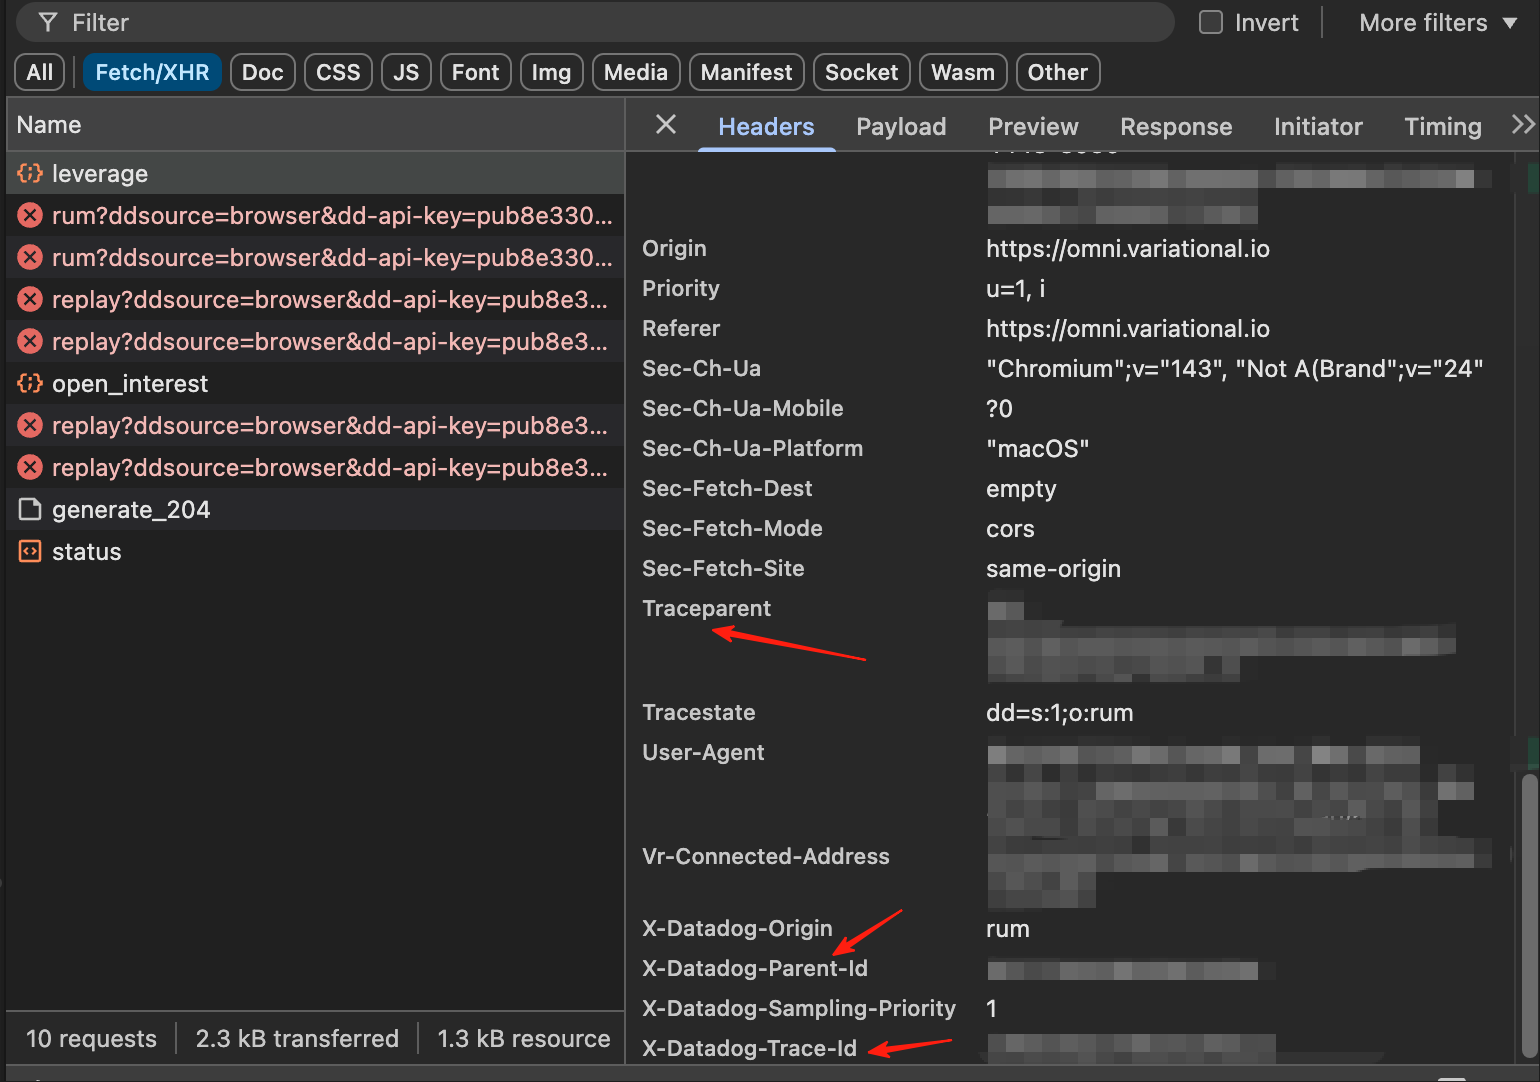Click the Sec-Fetch-Site value same-origin
Viewport: 1540px width, 1082px height.
coord(1053,568)
